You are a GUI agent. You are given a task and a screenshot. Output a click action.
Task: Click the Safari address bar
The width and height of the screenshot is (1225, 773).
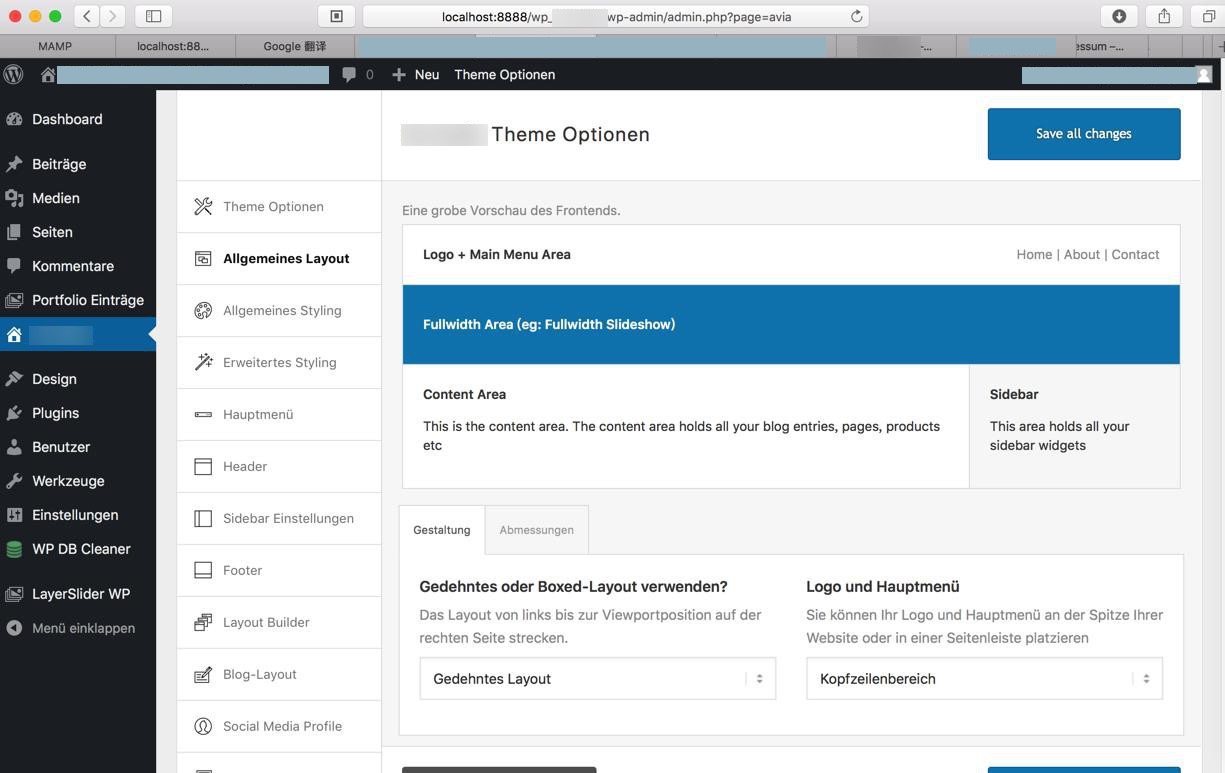click(615, 16)
